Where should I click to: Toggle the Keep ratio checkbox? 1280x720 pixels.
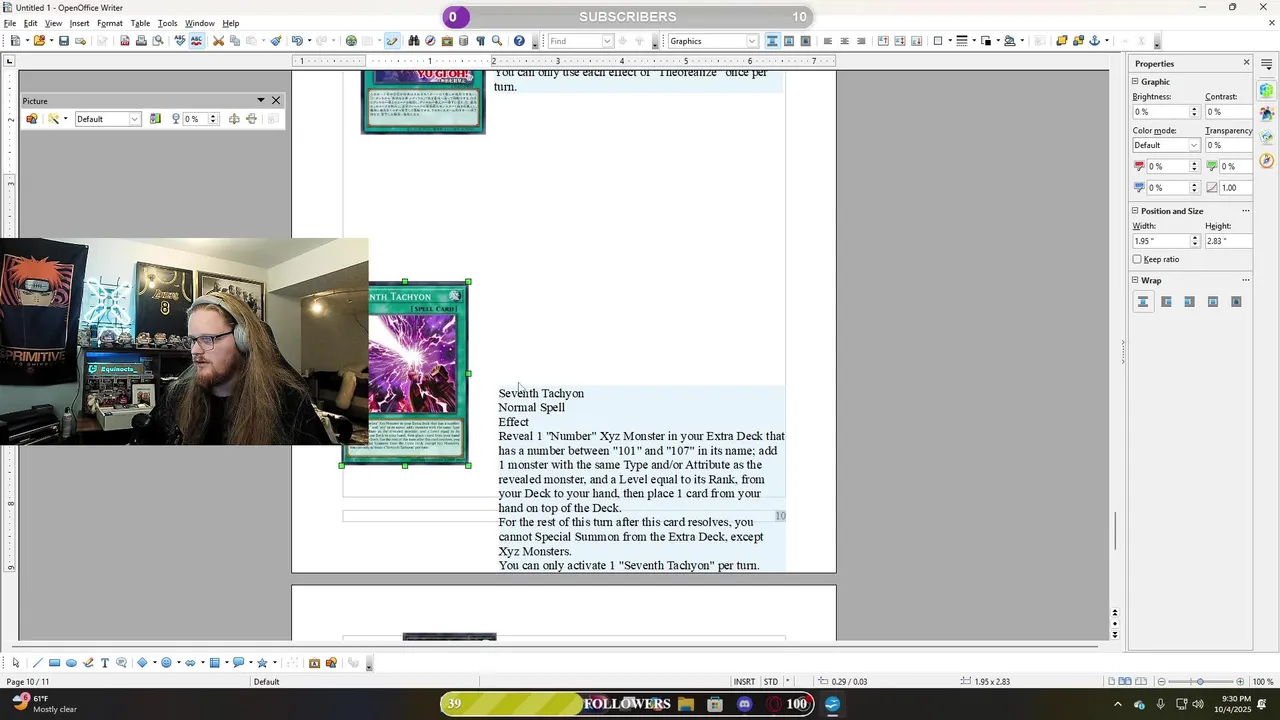1137,259
